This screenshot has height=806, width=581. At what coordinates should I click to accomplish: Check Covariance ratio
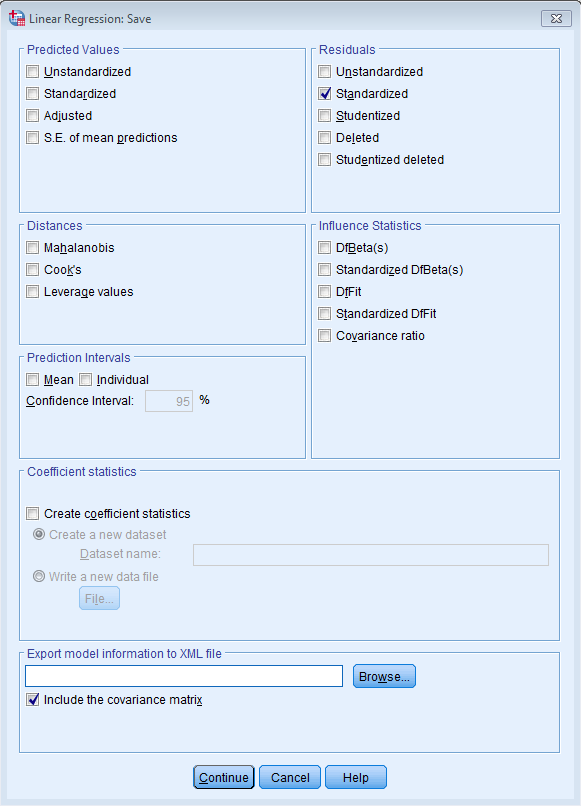[325, 337]
